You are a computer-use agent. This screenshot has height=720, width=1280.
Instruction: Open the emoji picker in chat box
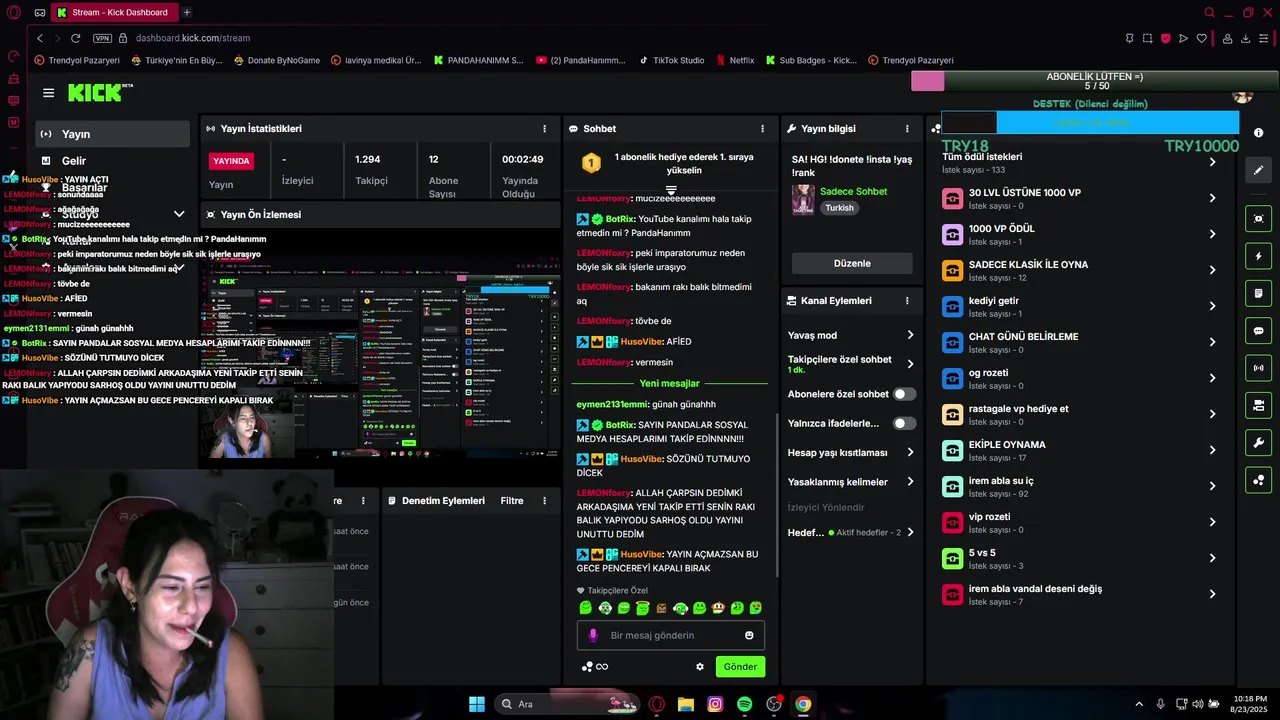point(749,635)
